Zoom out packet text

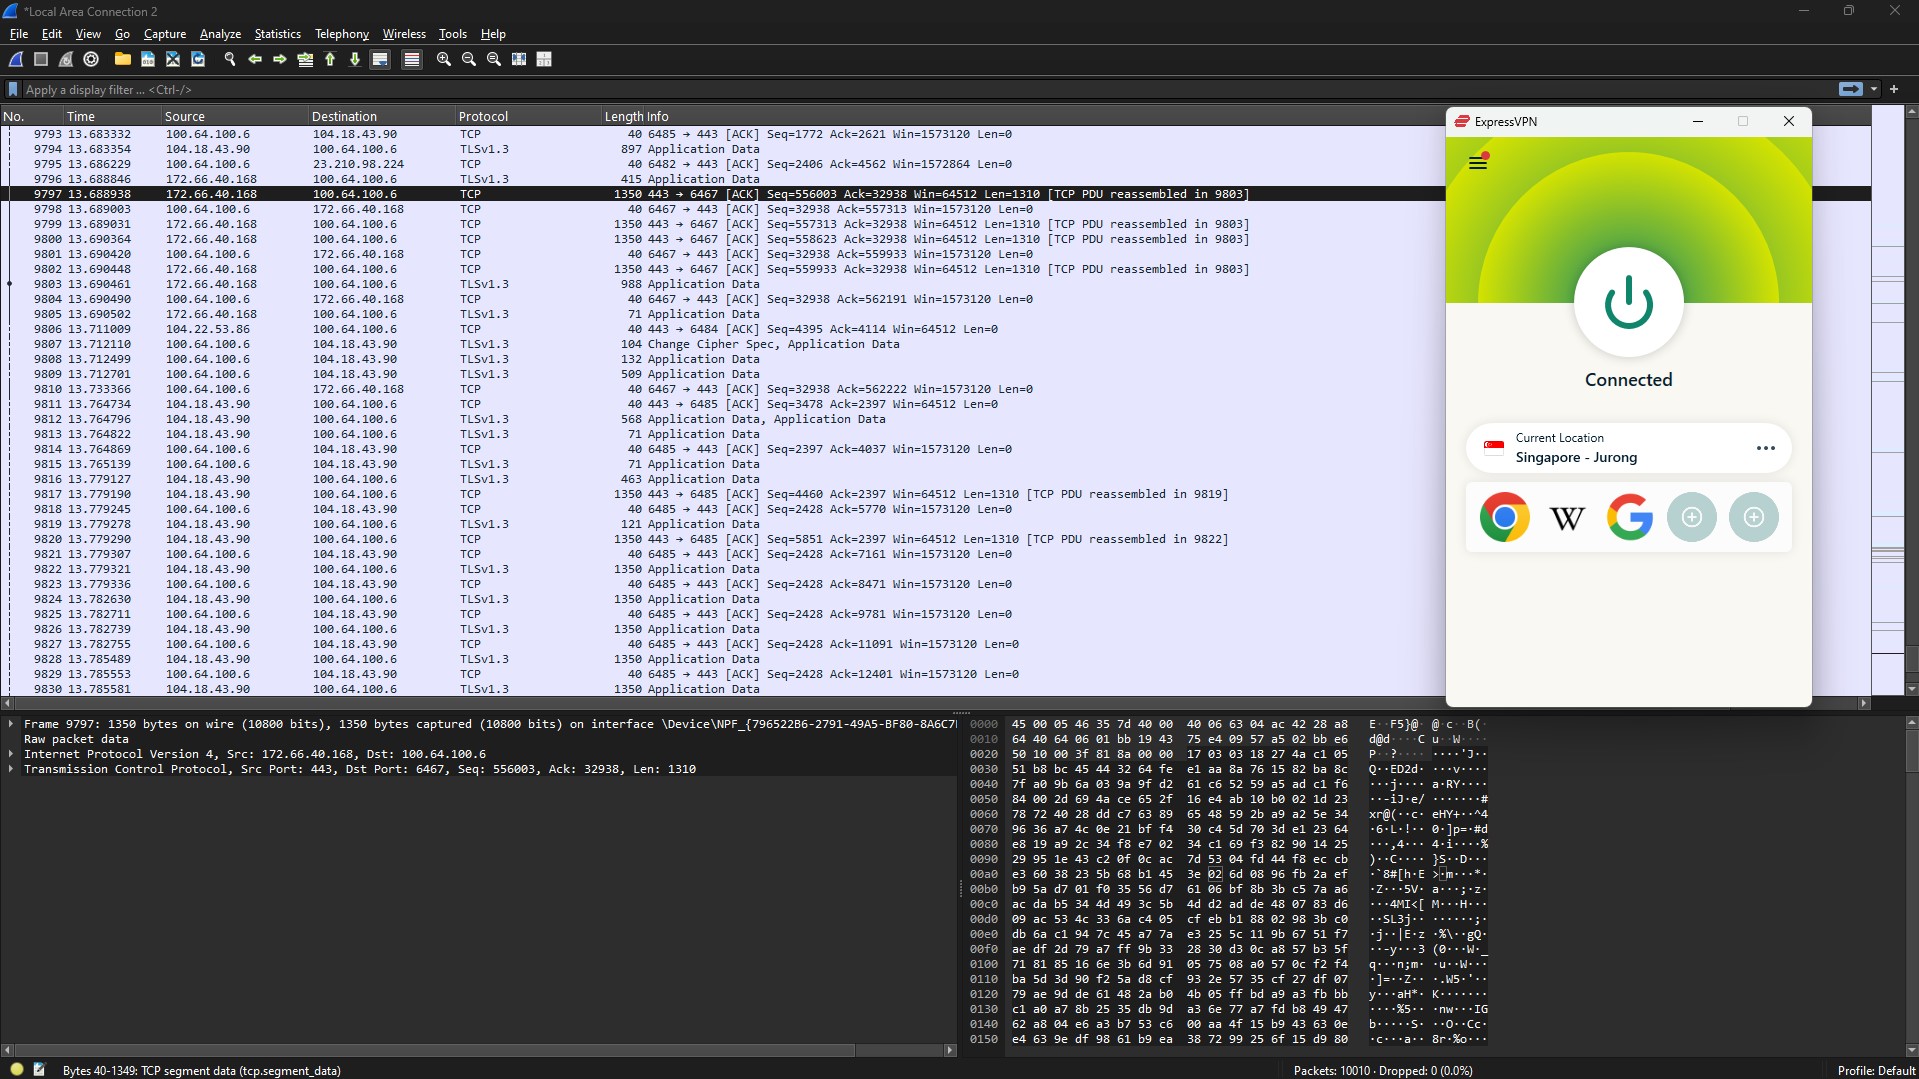[469, 60]
